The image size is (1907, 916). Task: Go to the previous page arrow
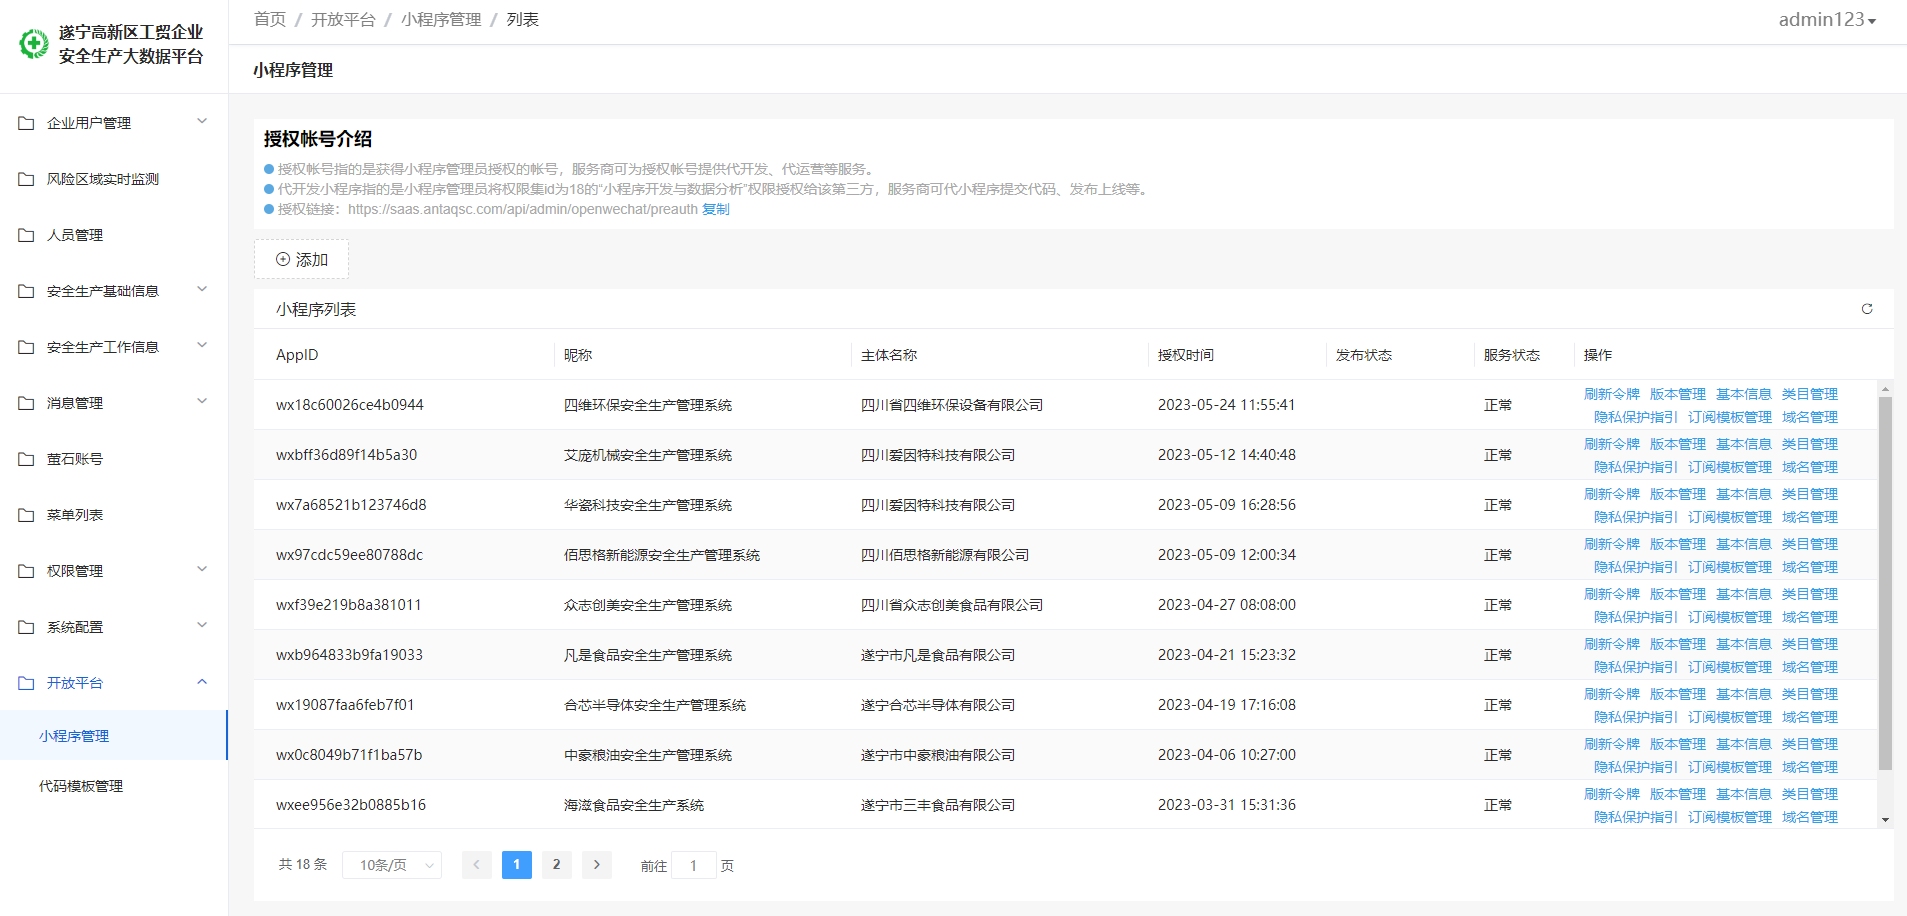tap(477, 865)
